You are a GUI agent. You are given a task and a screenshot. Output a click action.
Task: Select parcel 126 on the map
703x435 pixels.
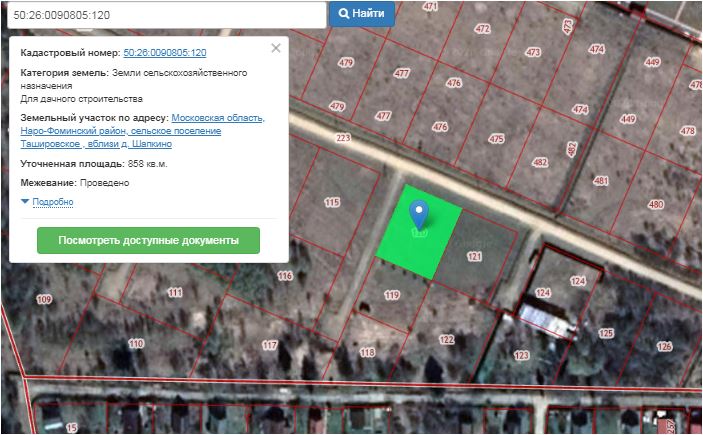(x=664, y=347)
